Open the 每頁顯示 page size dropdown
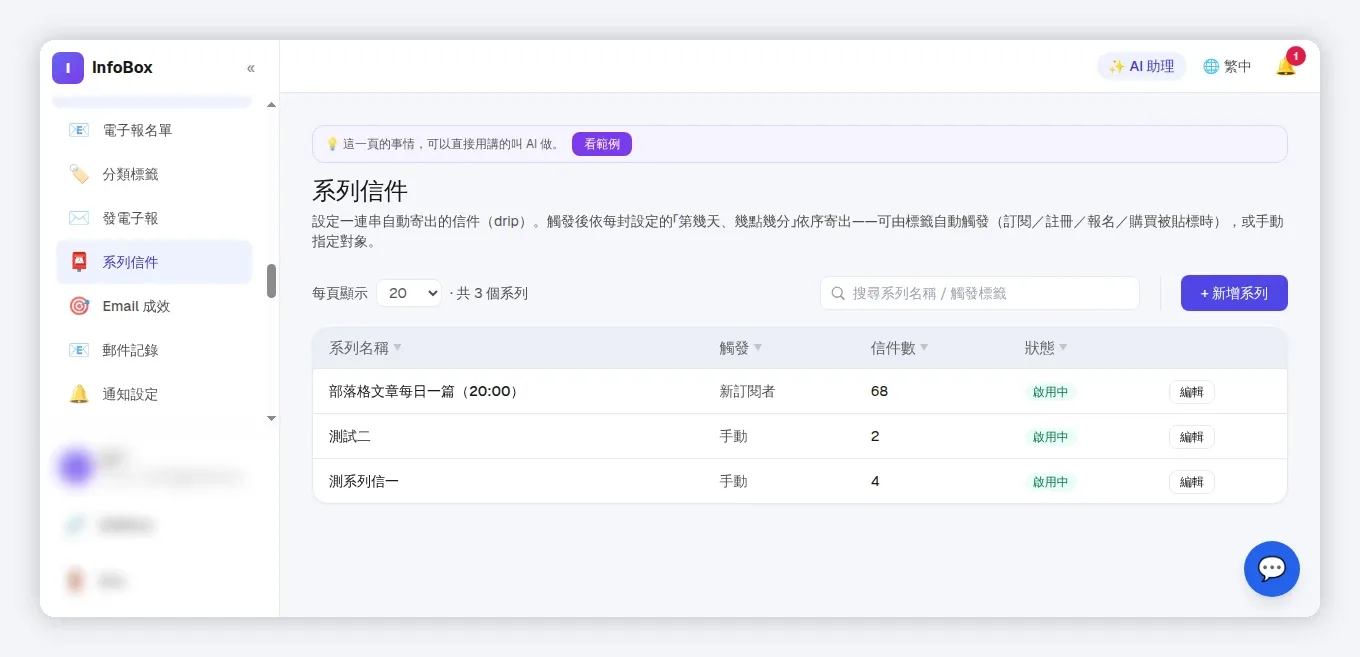The width and height of the screenshot is (1360, 657). pyautogui.click(x=409, y=293)
